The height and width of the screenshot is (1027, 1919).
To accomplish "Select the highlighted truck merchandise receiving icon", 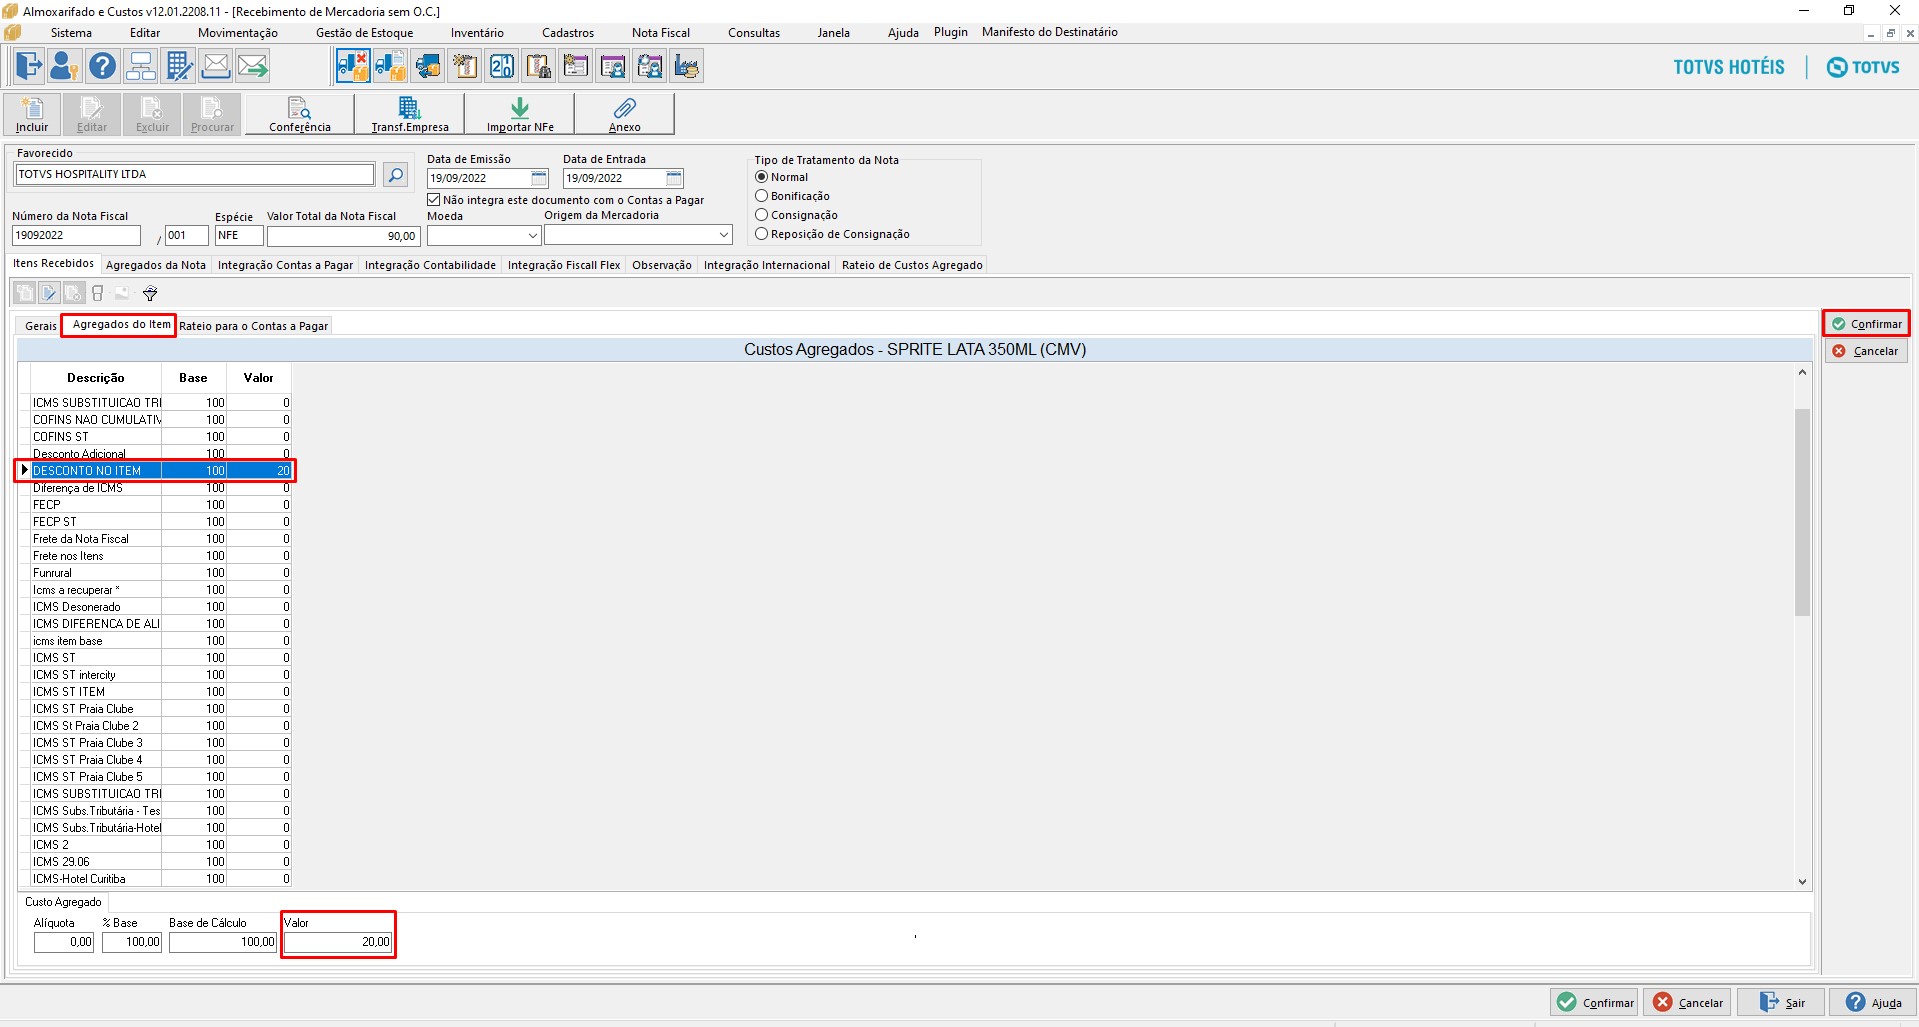I will 351,65.
